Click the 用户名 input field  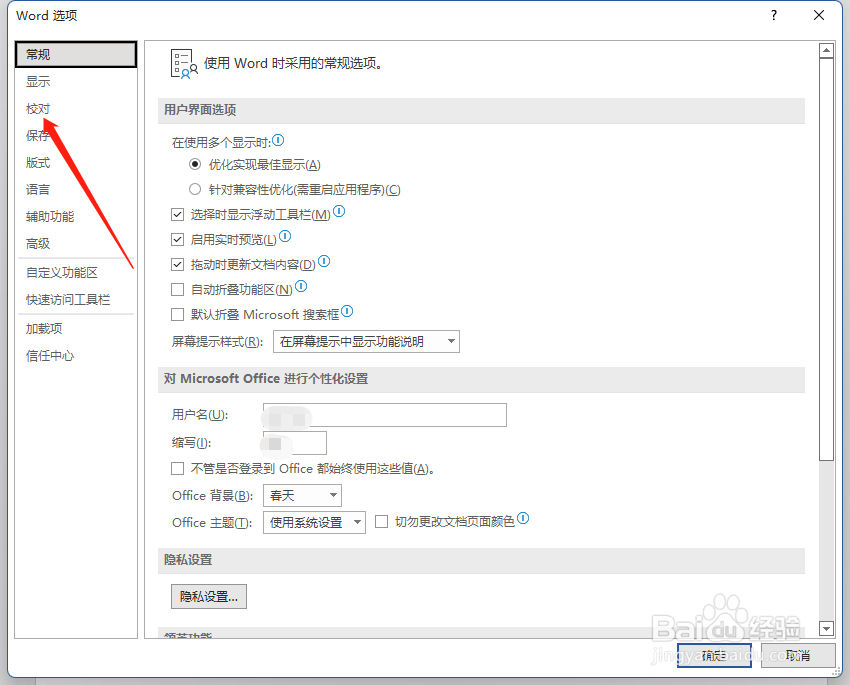(x=385, y=415)
